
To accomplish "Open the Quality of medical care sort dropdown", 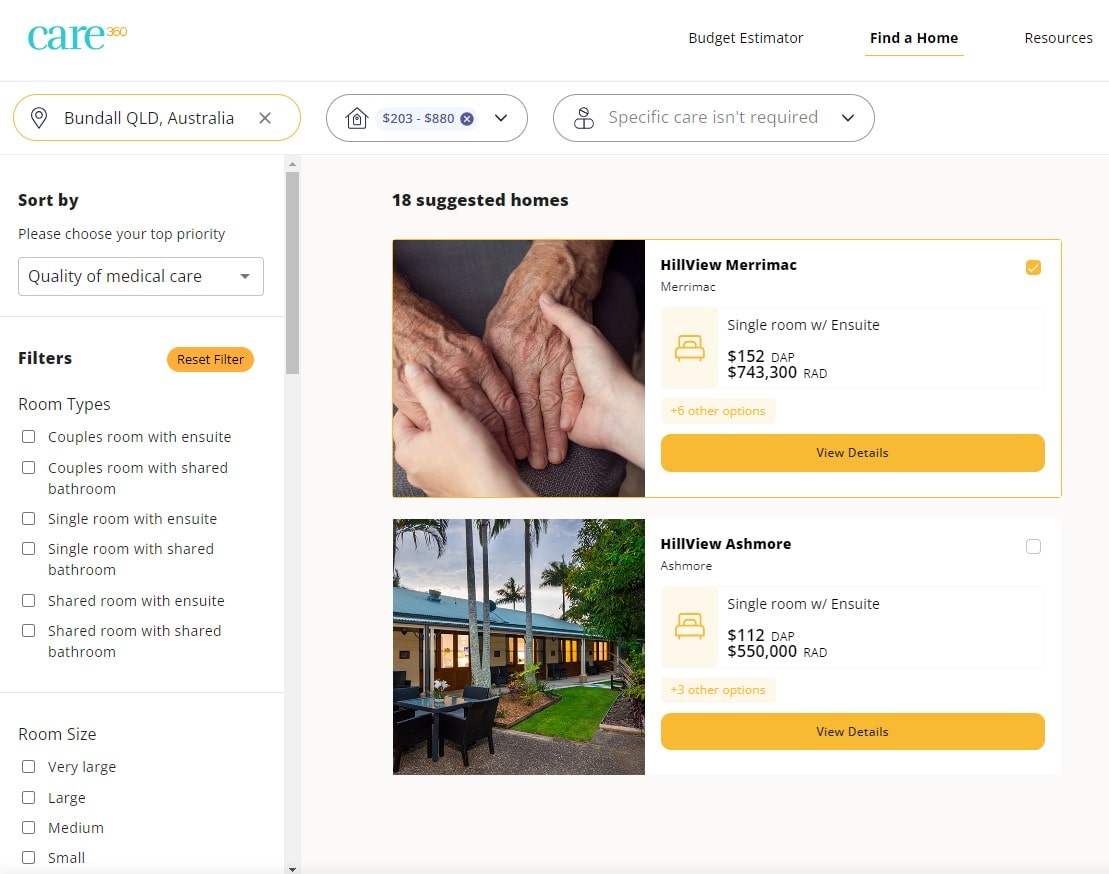I will click(x=140, y=276).
